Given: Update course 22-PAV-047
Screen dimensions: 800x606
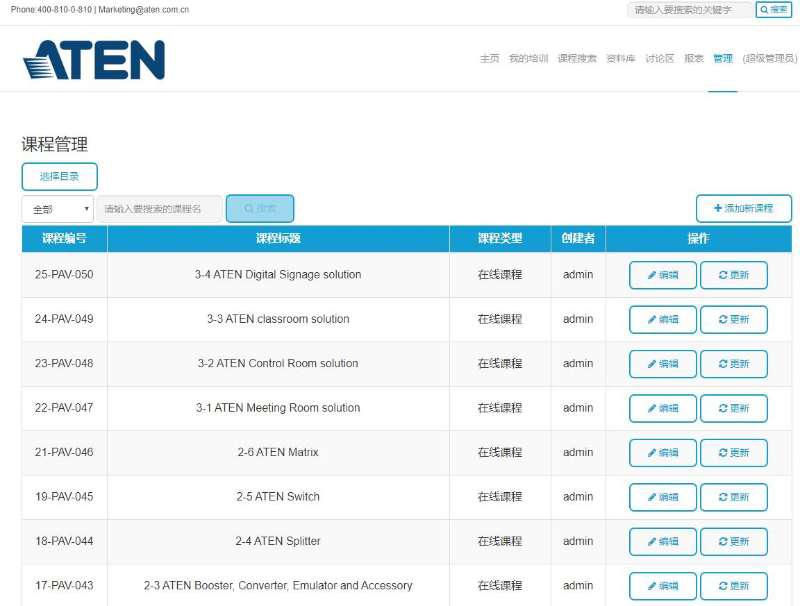Looking at the screenshot, I should [734, 408].
